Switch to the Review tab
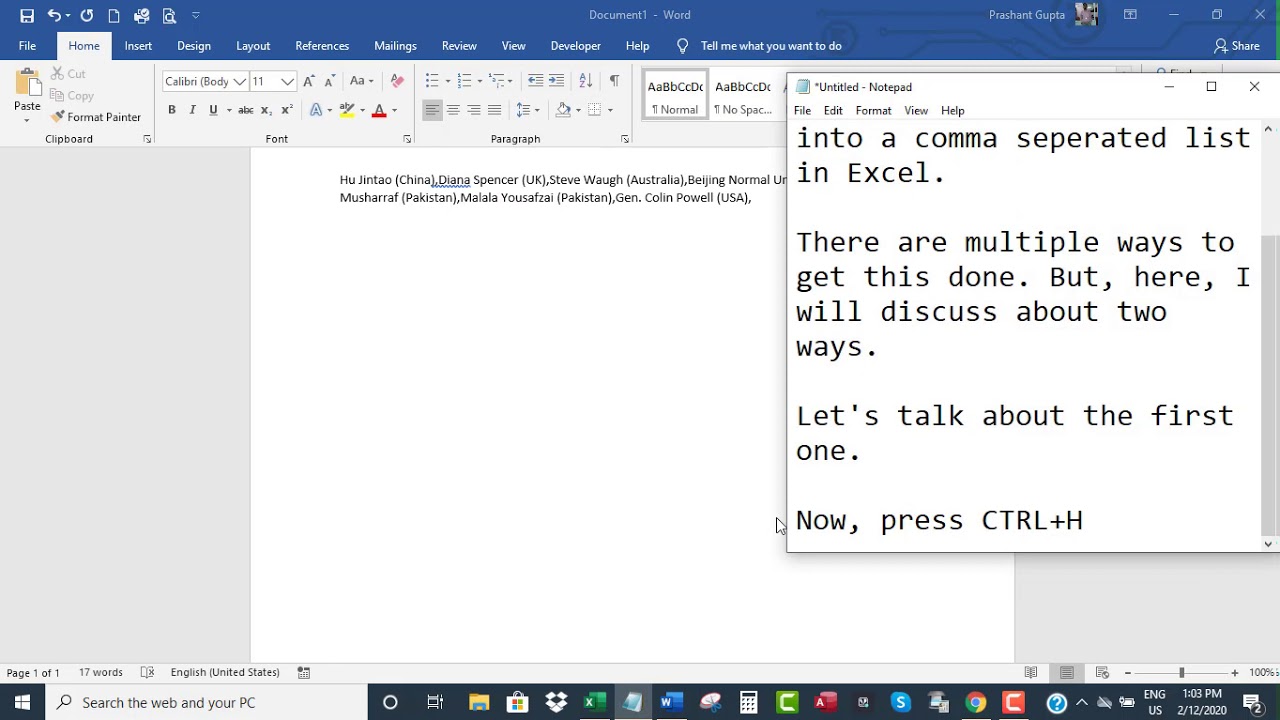The width and height of the screenshot is (1280, 720). pyautogui.click(x=459, y=46)
